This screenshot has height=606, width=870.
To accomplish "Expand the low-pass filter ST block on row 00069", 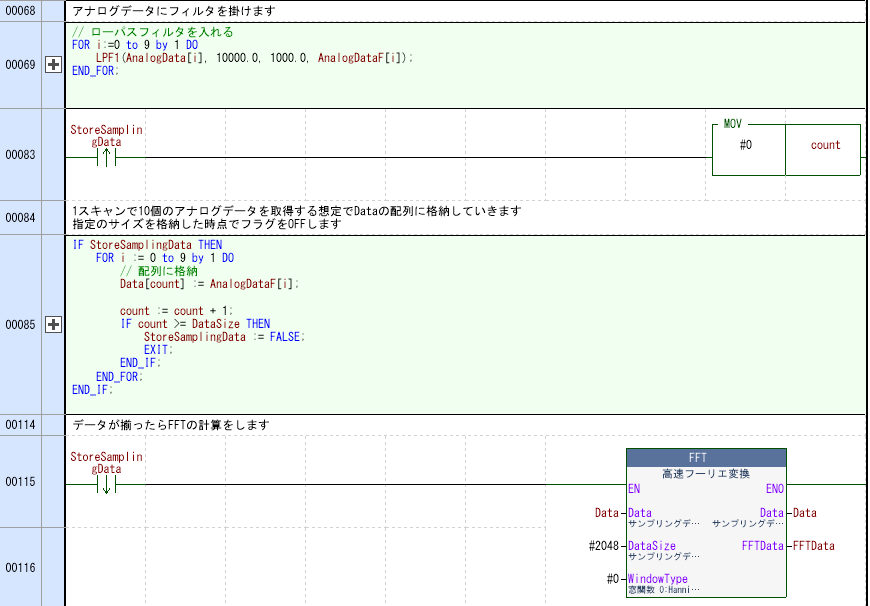I will click(54, 65).
